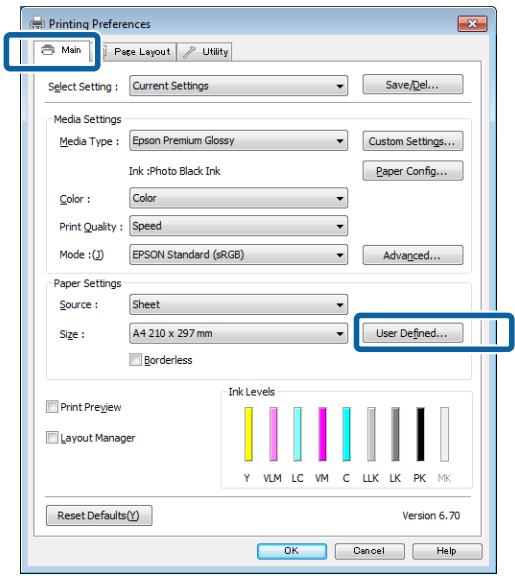Open Help from the dialog
Image resolution: width=515 pixels, height=576 pixels.
447,551
